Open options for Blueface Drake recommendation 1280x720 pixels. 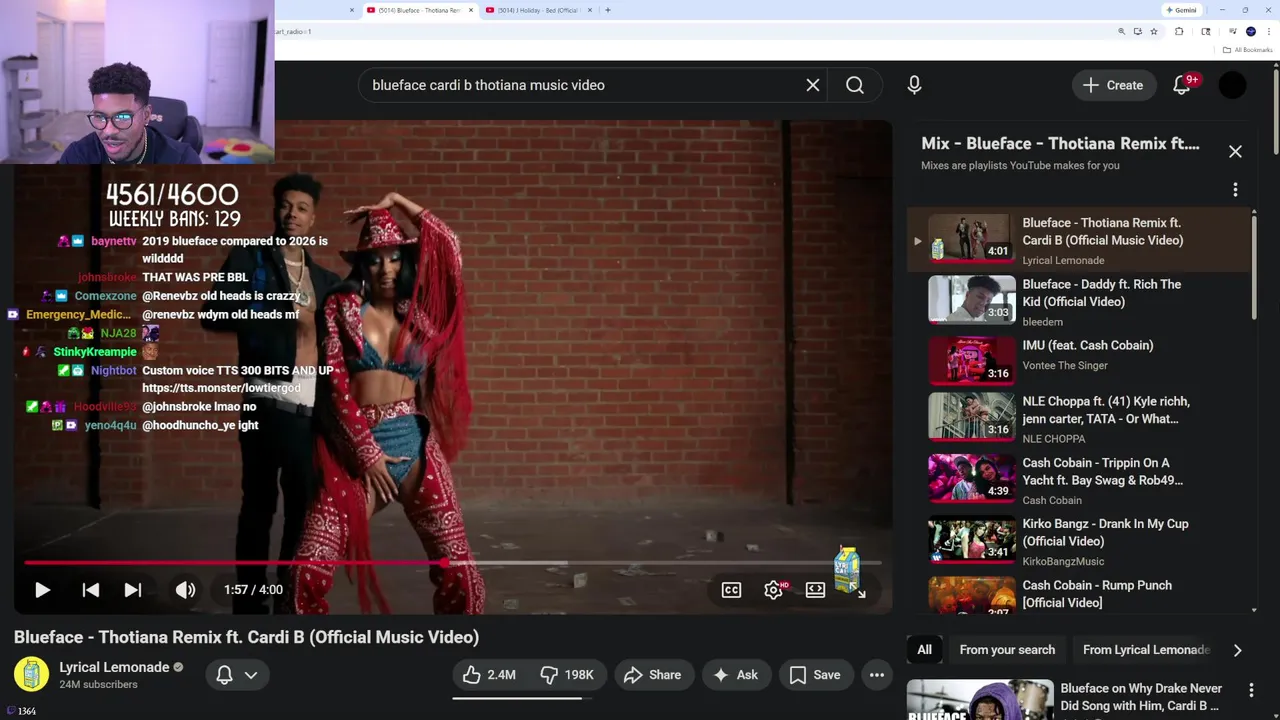[1251, 690]
